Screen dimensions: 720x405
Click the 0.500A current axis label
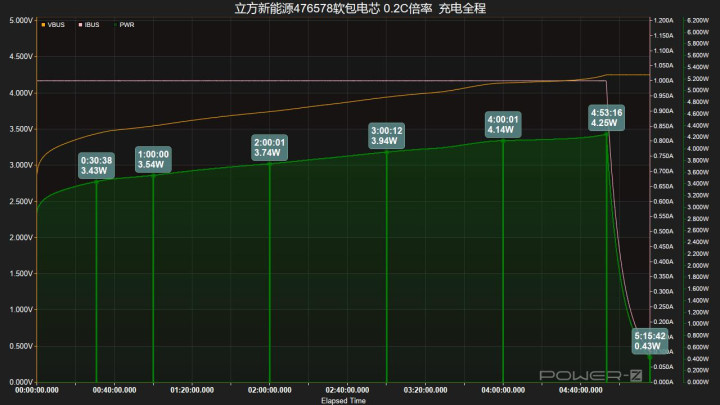coord(663,231)
